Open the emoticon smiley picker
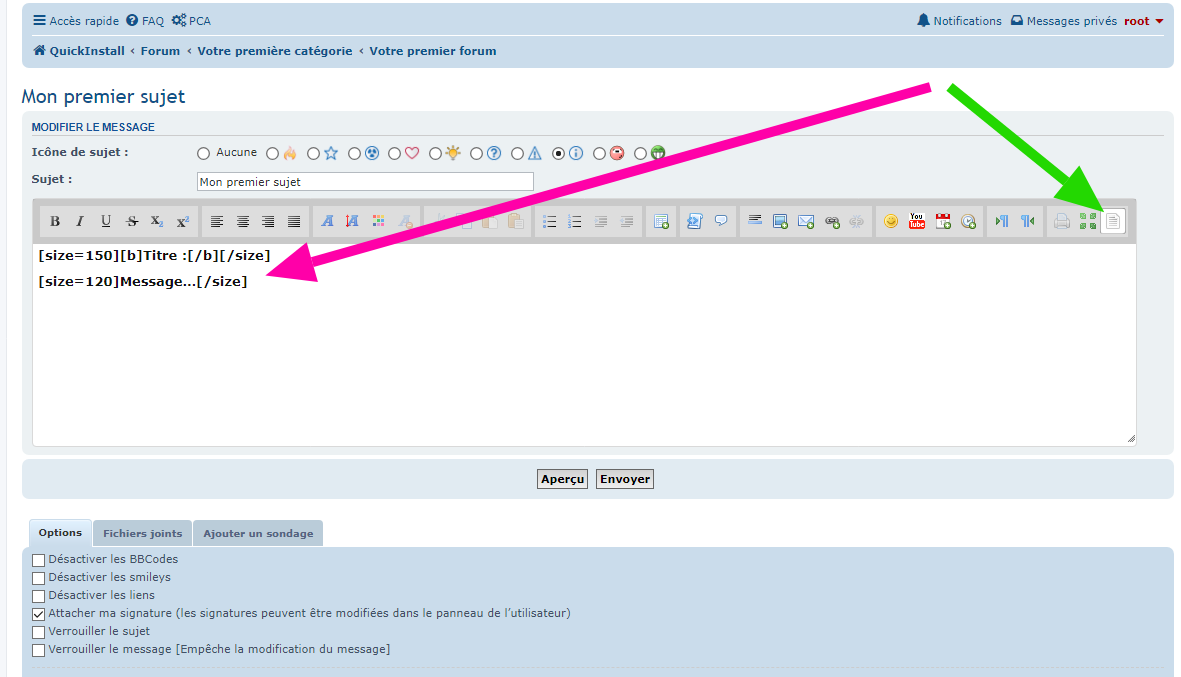The image size is (1181, 677). tap(891, 222)
